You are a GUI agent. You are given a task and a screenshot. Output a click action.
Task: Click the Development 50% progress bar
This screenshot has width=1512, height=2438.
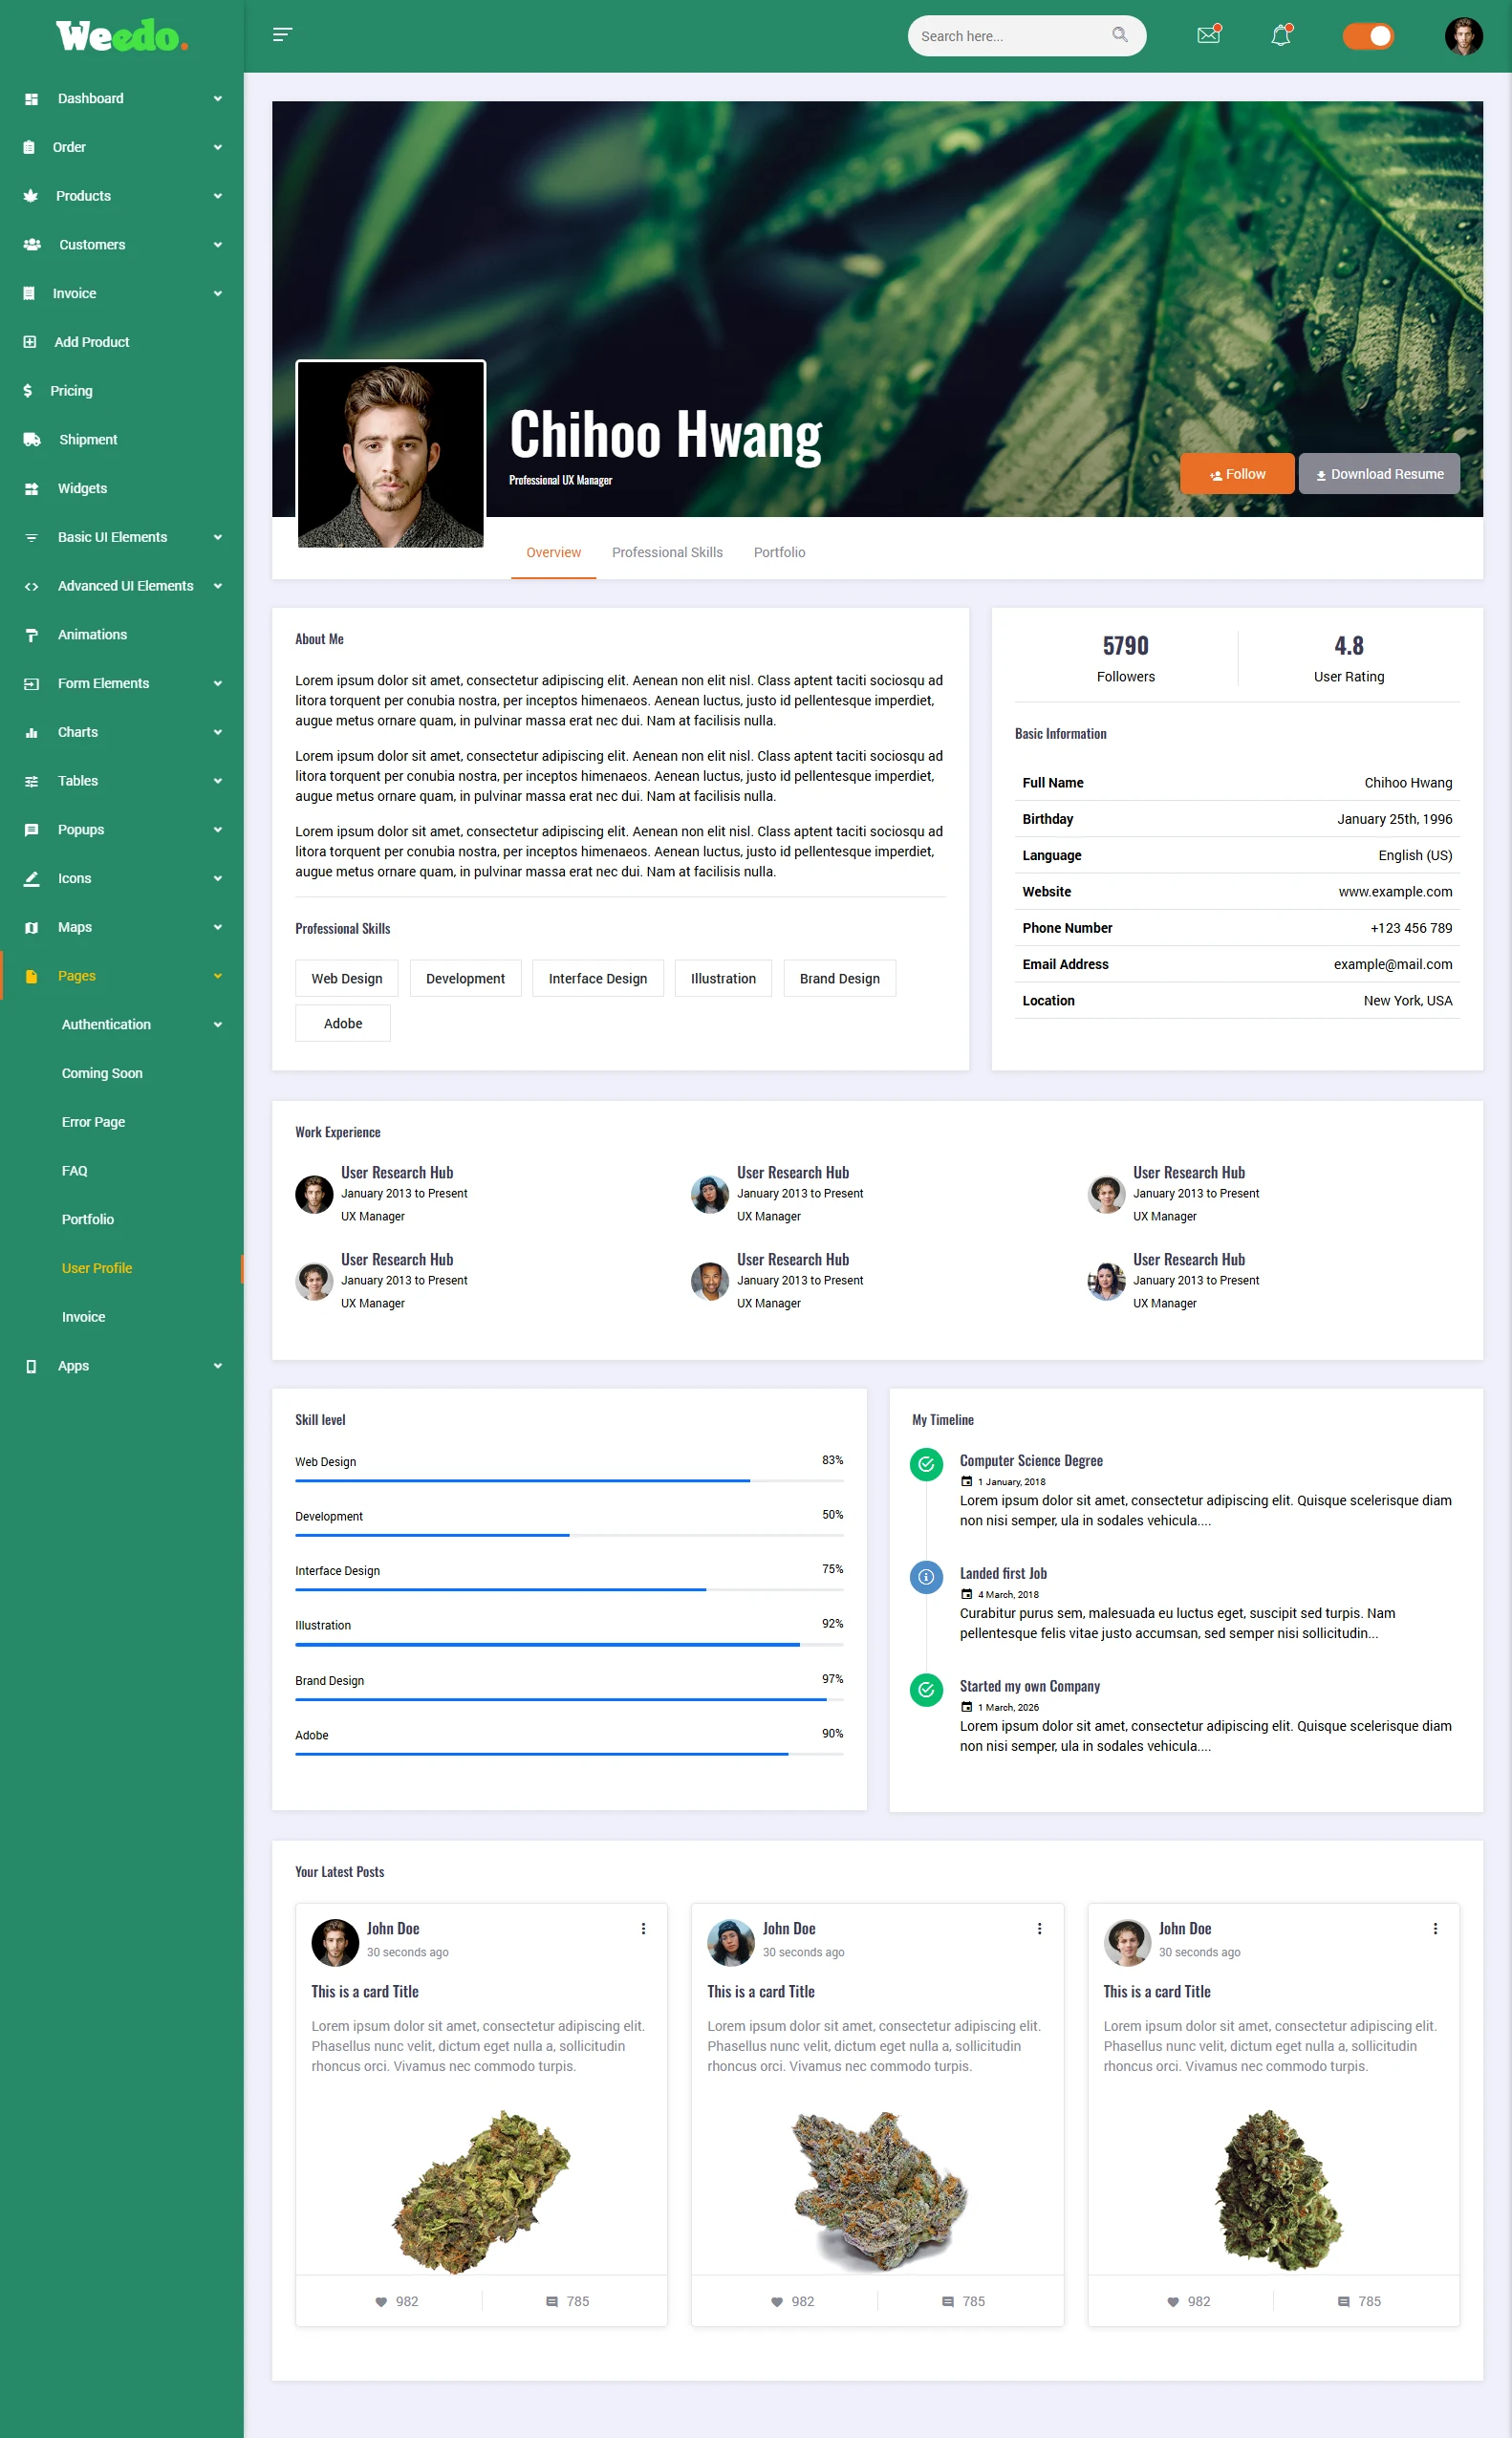[x=569, y=1535]
